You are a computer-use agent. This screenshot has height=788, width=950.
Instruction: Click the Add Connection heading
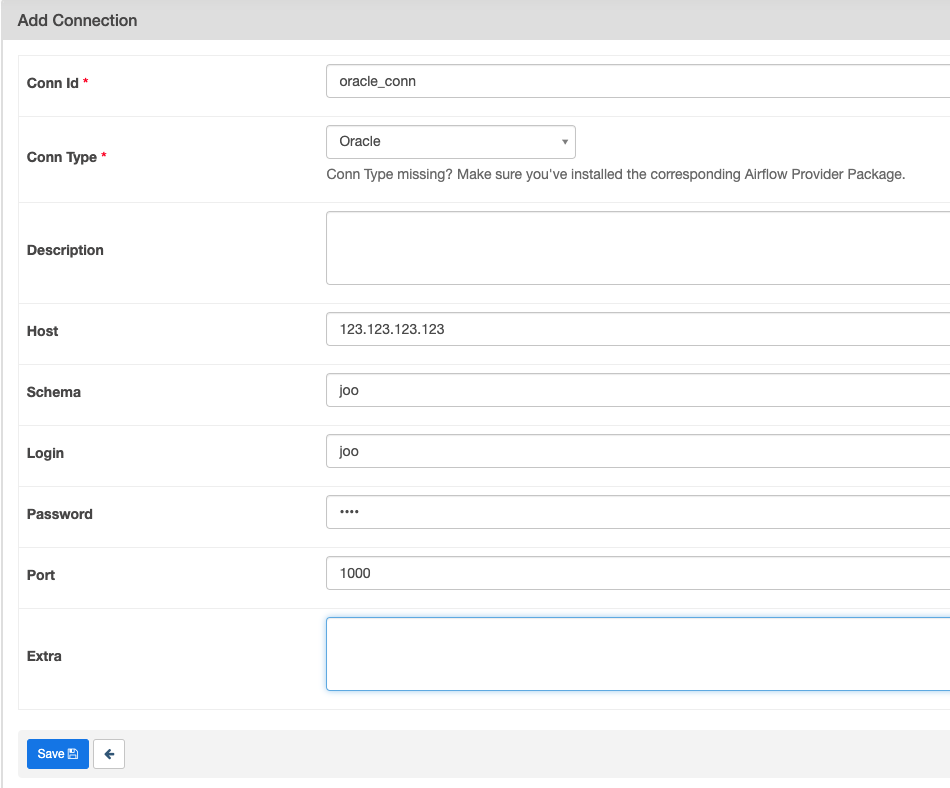click(x=78, y=21)
